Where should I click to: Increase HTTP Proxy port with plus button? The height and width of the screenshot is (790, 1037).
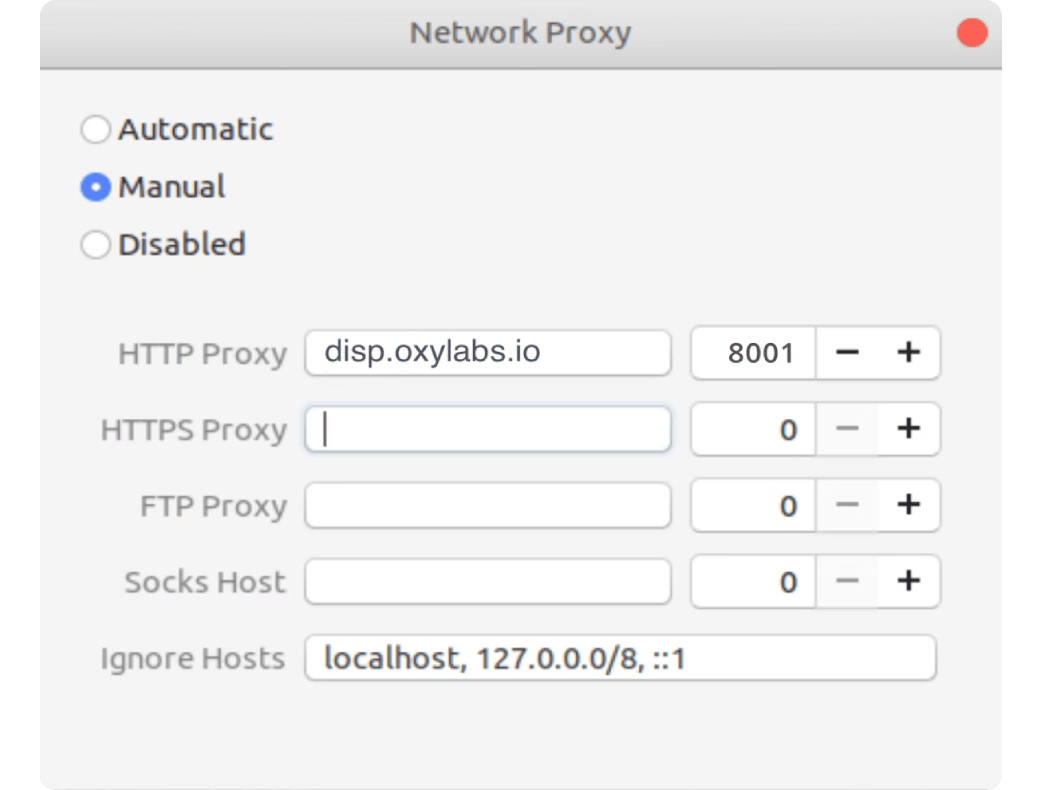point(909,352)
